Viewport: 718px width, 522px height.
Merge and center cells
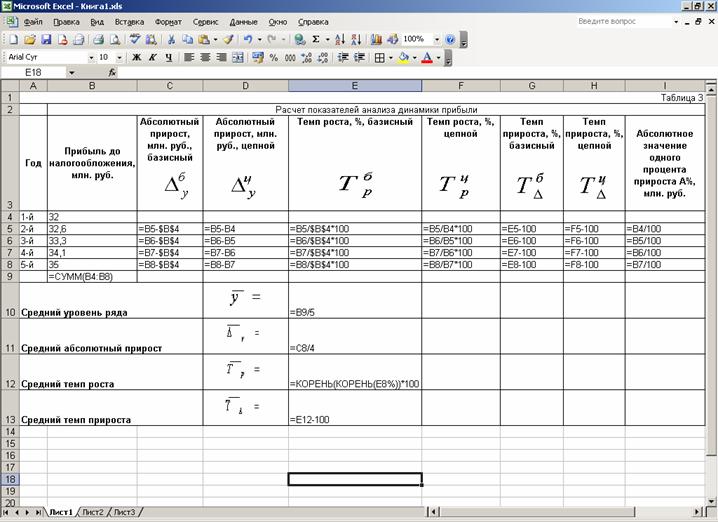pos(238,57)
